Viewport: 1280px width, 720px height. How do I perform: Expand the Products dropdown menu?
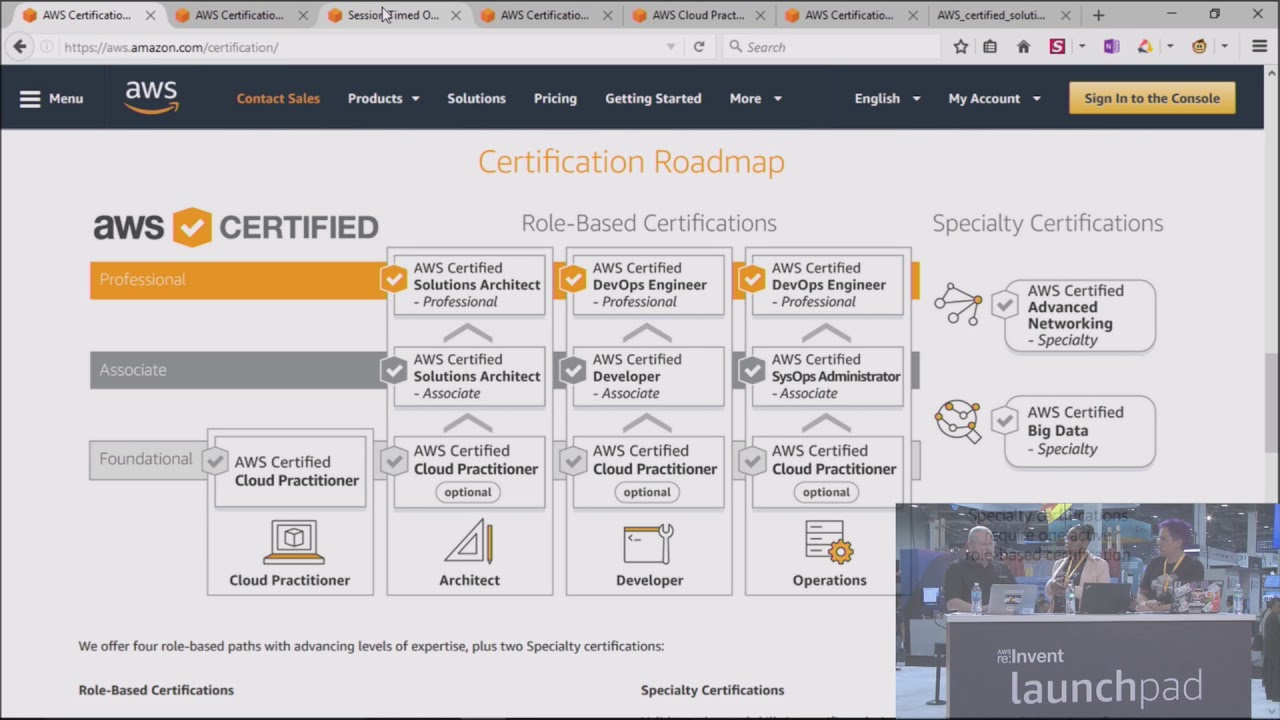(384, 98)
